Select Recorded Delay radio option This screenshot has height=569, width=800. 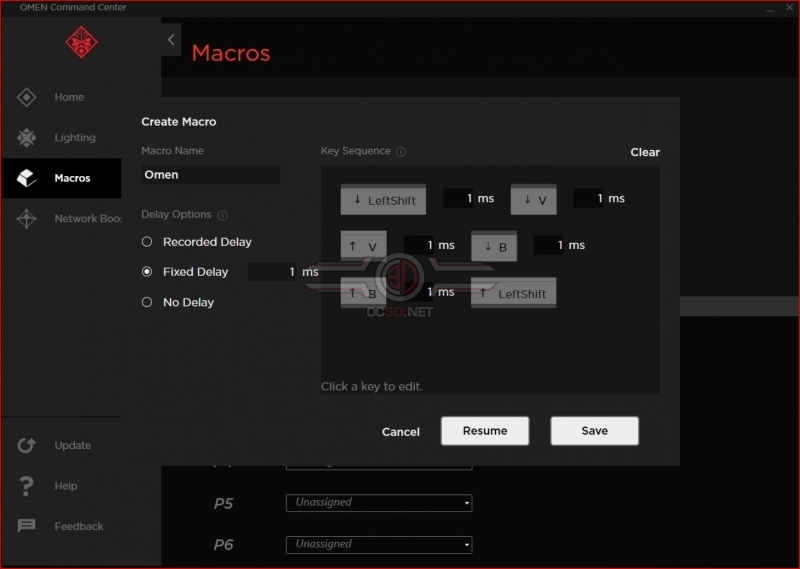pyautogui.click(x=147, y=242)
